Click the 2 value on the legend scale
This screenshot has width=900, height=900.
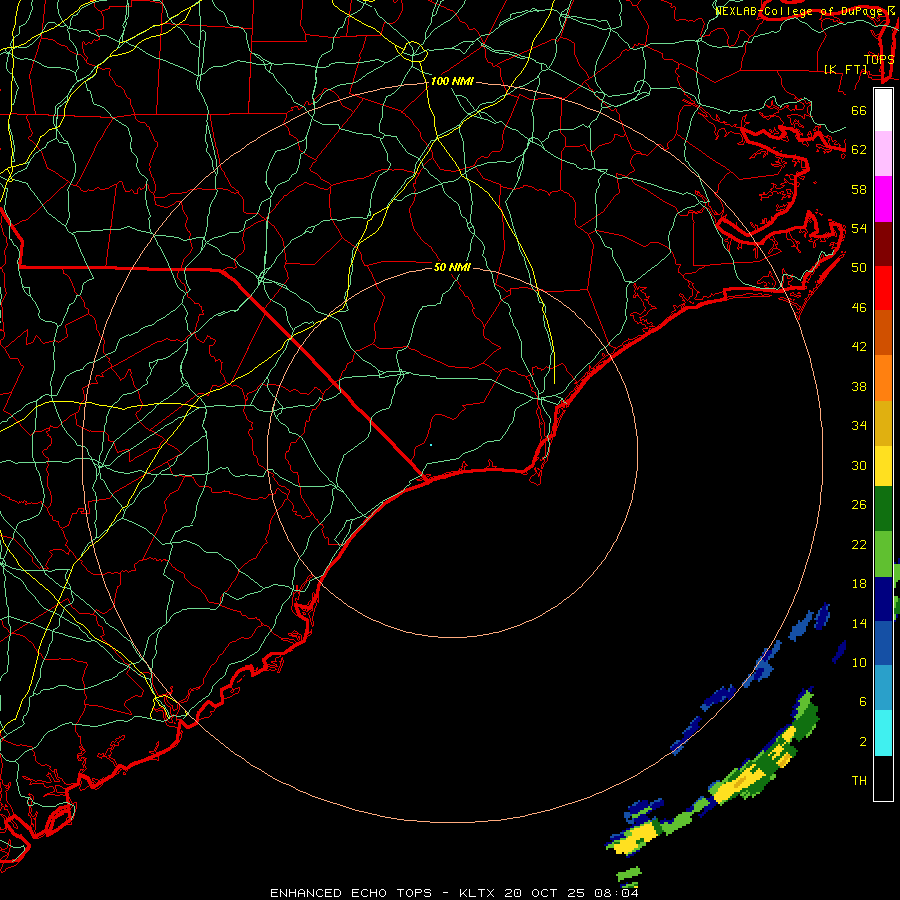click(863, 742)
